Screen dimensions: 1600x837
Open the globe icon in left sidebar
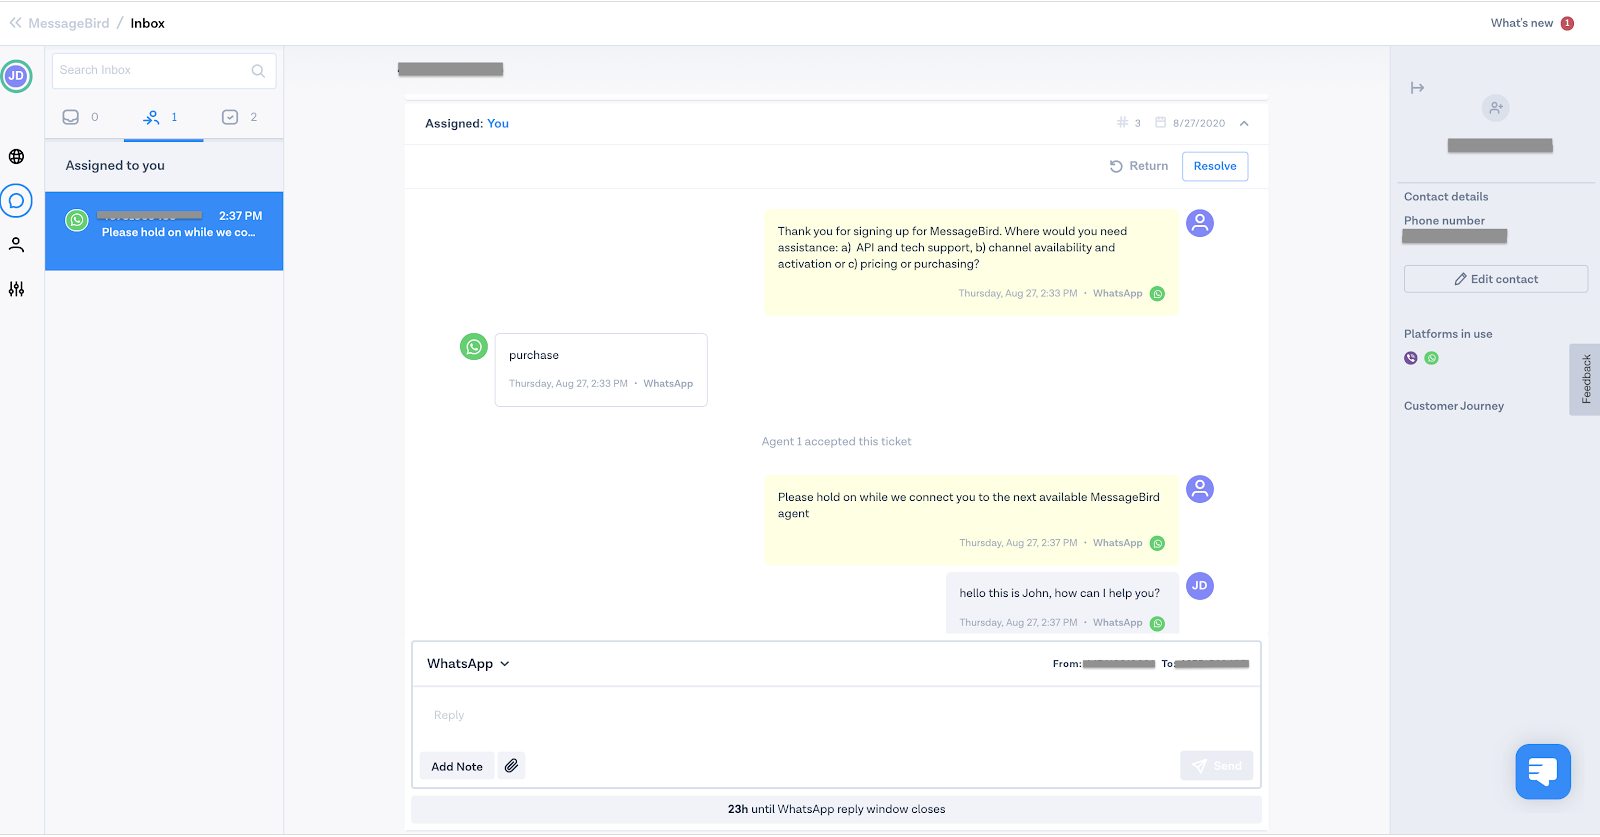tap(16, 156)
